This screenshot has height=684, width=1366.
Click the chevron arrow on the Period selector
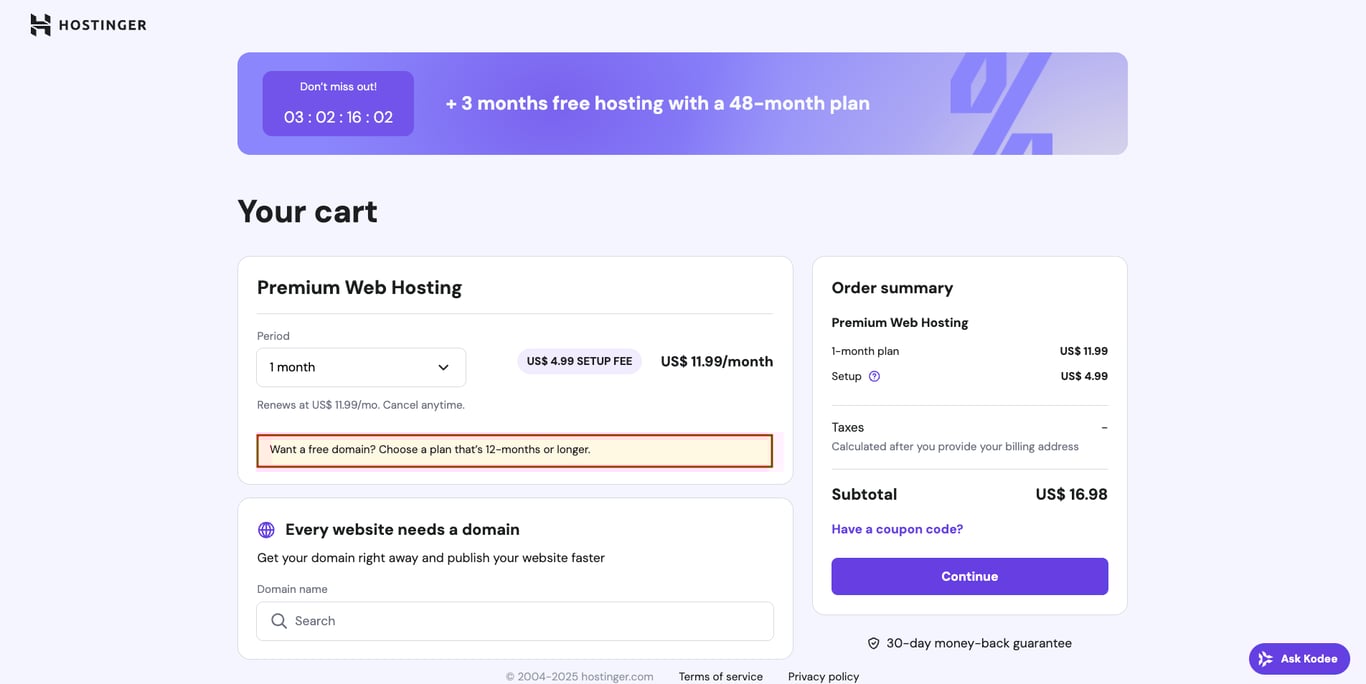[x=443, y=367]
